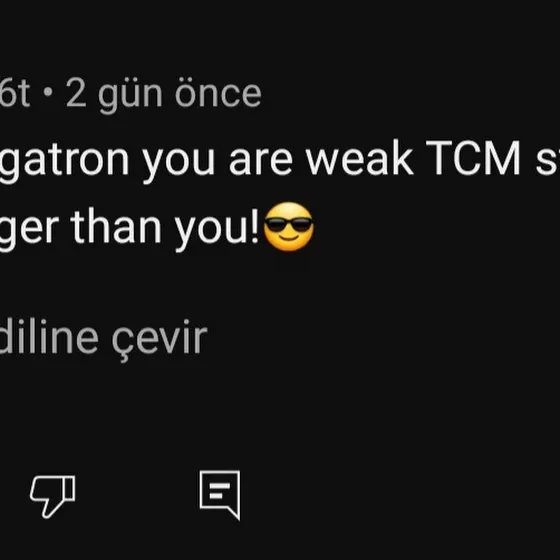Image resolution: width=560 pixels, height=560 pixels.
Task: Click the word 'çevir' in translate link
Action: click(160, 340)
